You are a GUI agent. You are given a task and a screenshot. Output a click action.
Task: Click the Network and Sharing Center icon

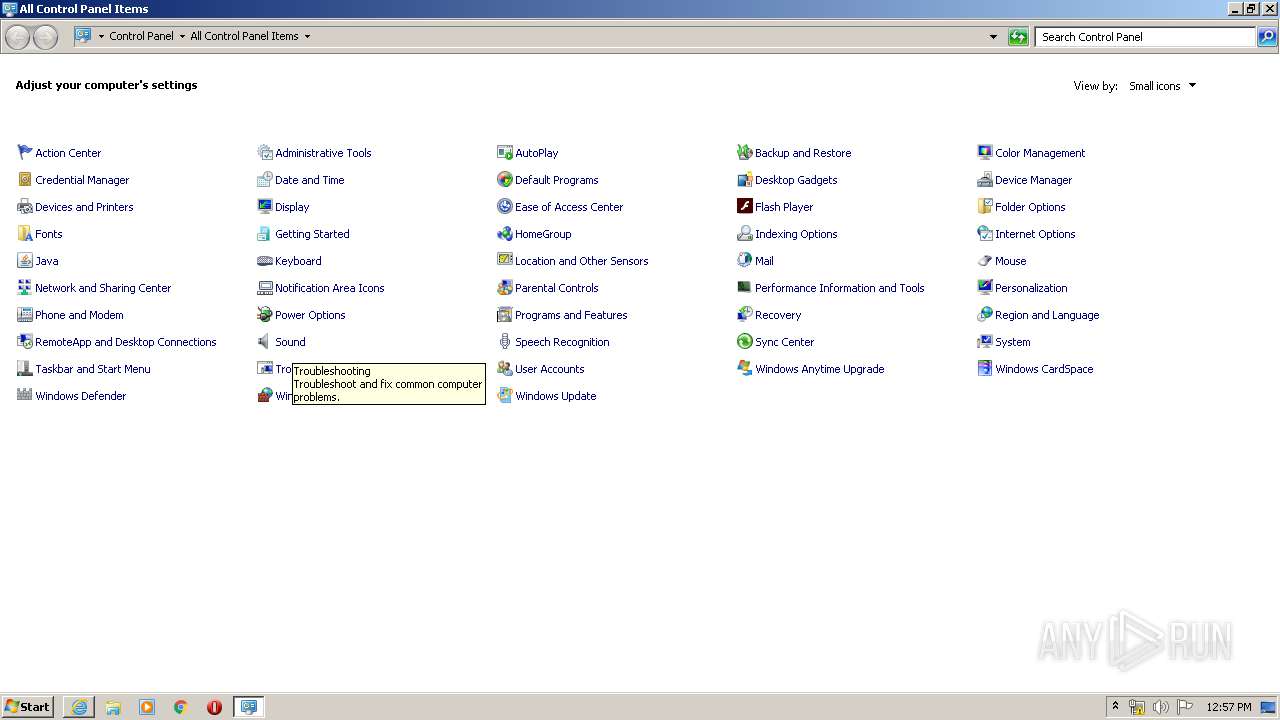click(25, 288)
